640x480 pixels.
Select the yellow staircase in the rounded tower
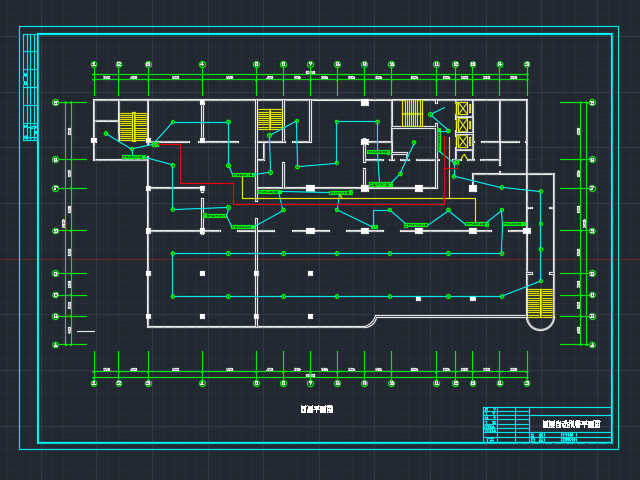540,303
